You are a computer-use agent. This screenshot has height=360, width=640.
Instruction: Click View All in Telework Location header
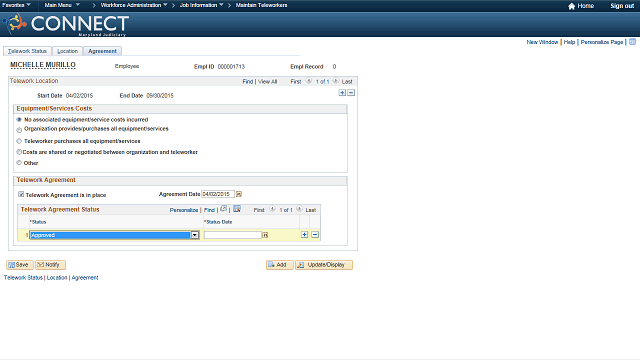point(267,82)
